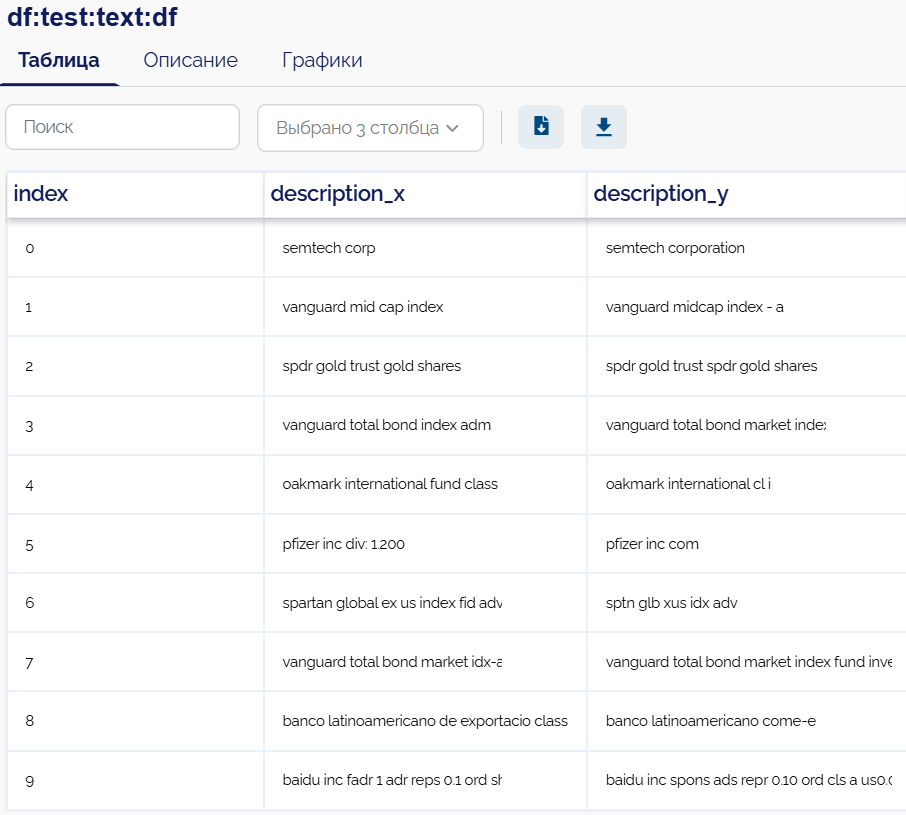Select cell 'spartan global ex us index fid adv'

[425, 603]
